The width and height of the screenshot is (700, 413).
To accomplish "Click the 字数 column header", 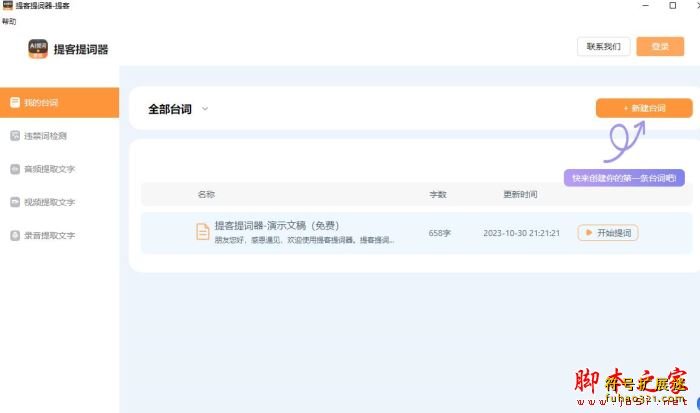I will coord(438,194).
